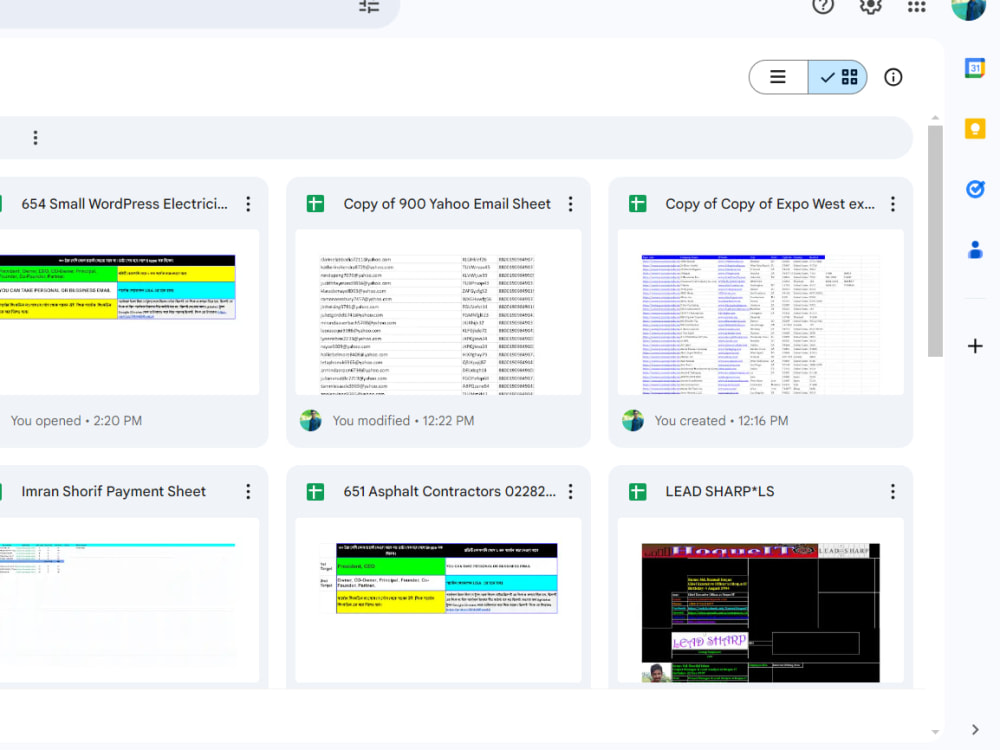
Task: Open 654 Small WordPress Electrici... file title
Action: (x=124, y=204)
